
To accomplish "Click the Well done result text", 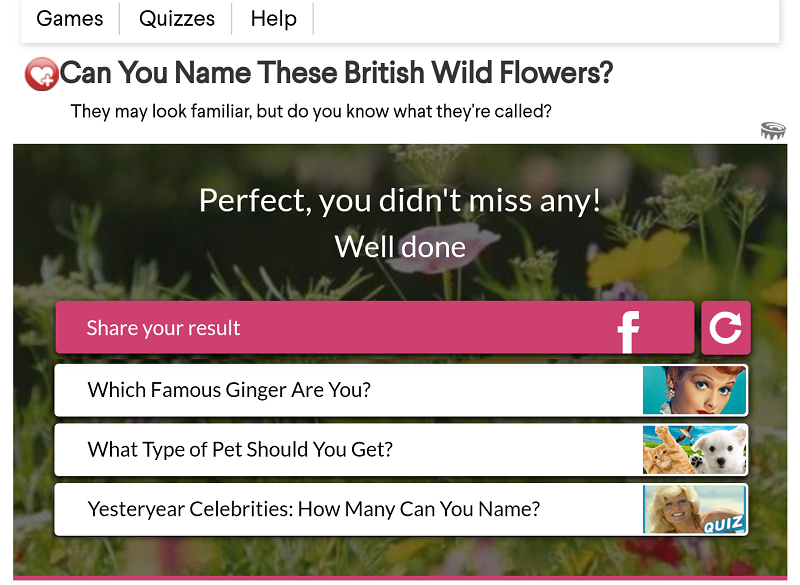I will (400, 246).
